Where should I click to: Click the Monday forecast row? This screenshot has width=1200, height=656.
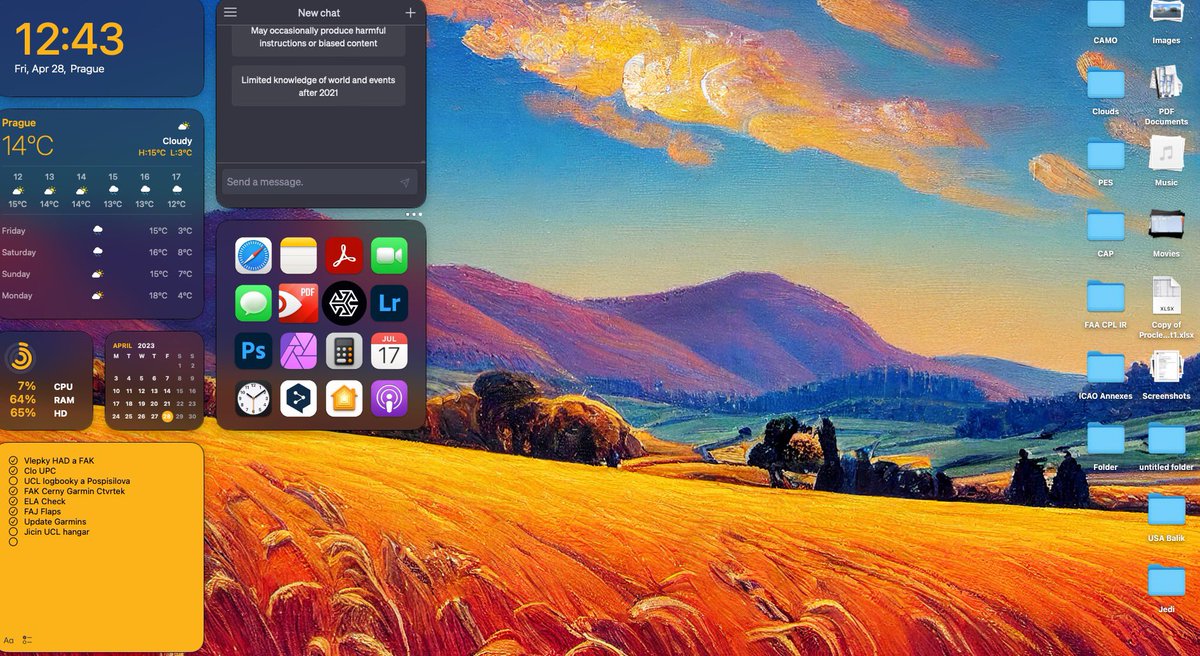(x=97, y=295)
